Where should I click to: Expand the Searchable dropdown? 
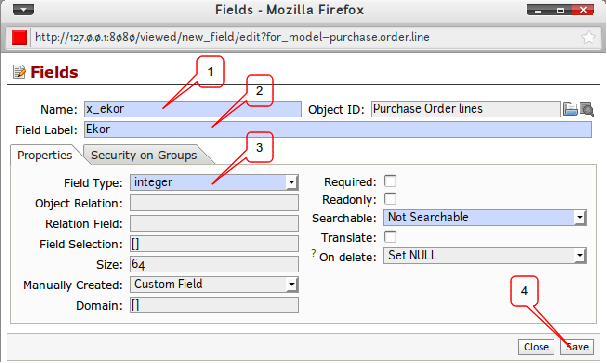tap(485, 217)
